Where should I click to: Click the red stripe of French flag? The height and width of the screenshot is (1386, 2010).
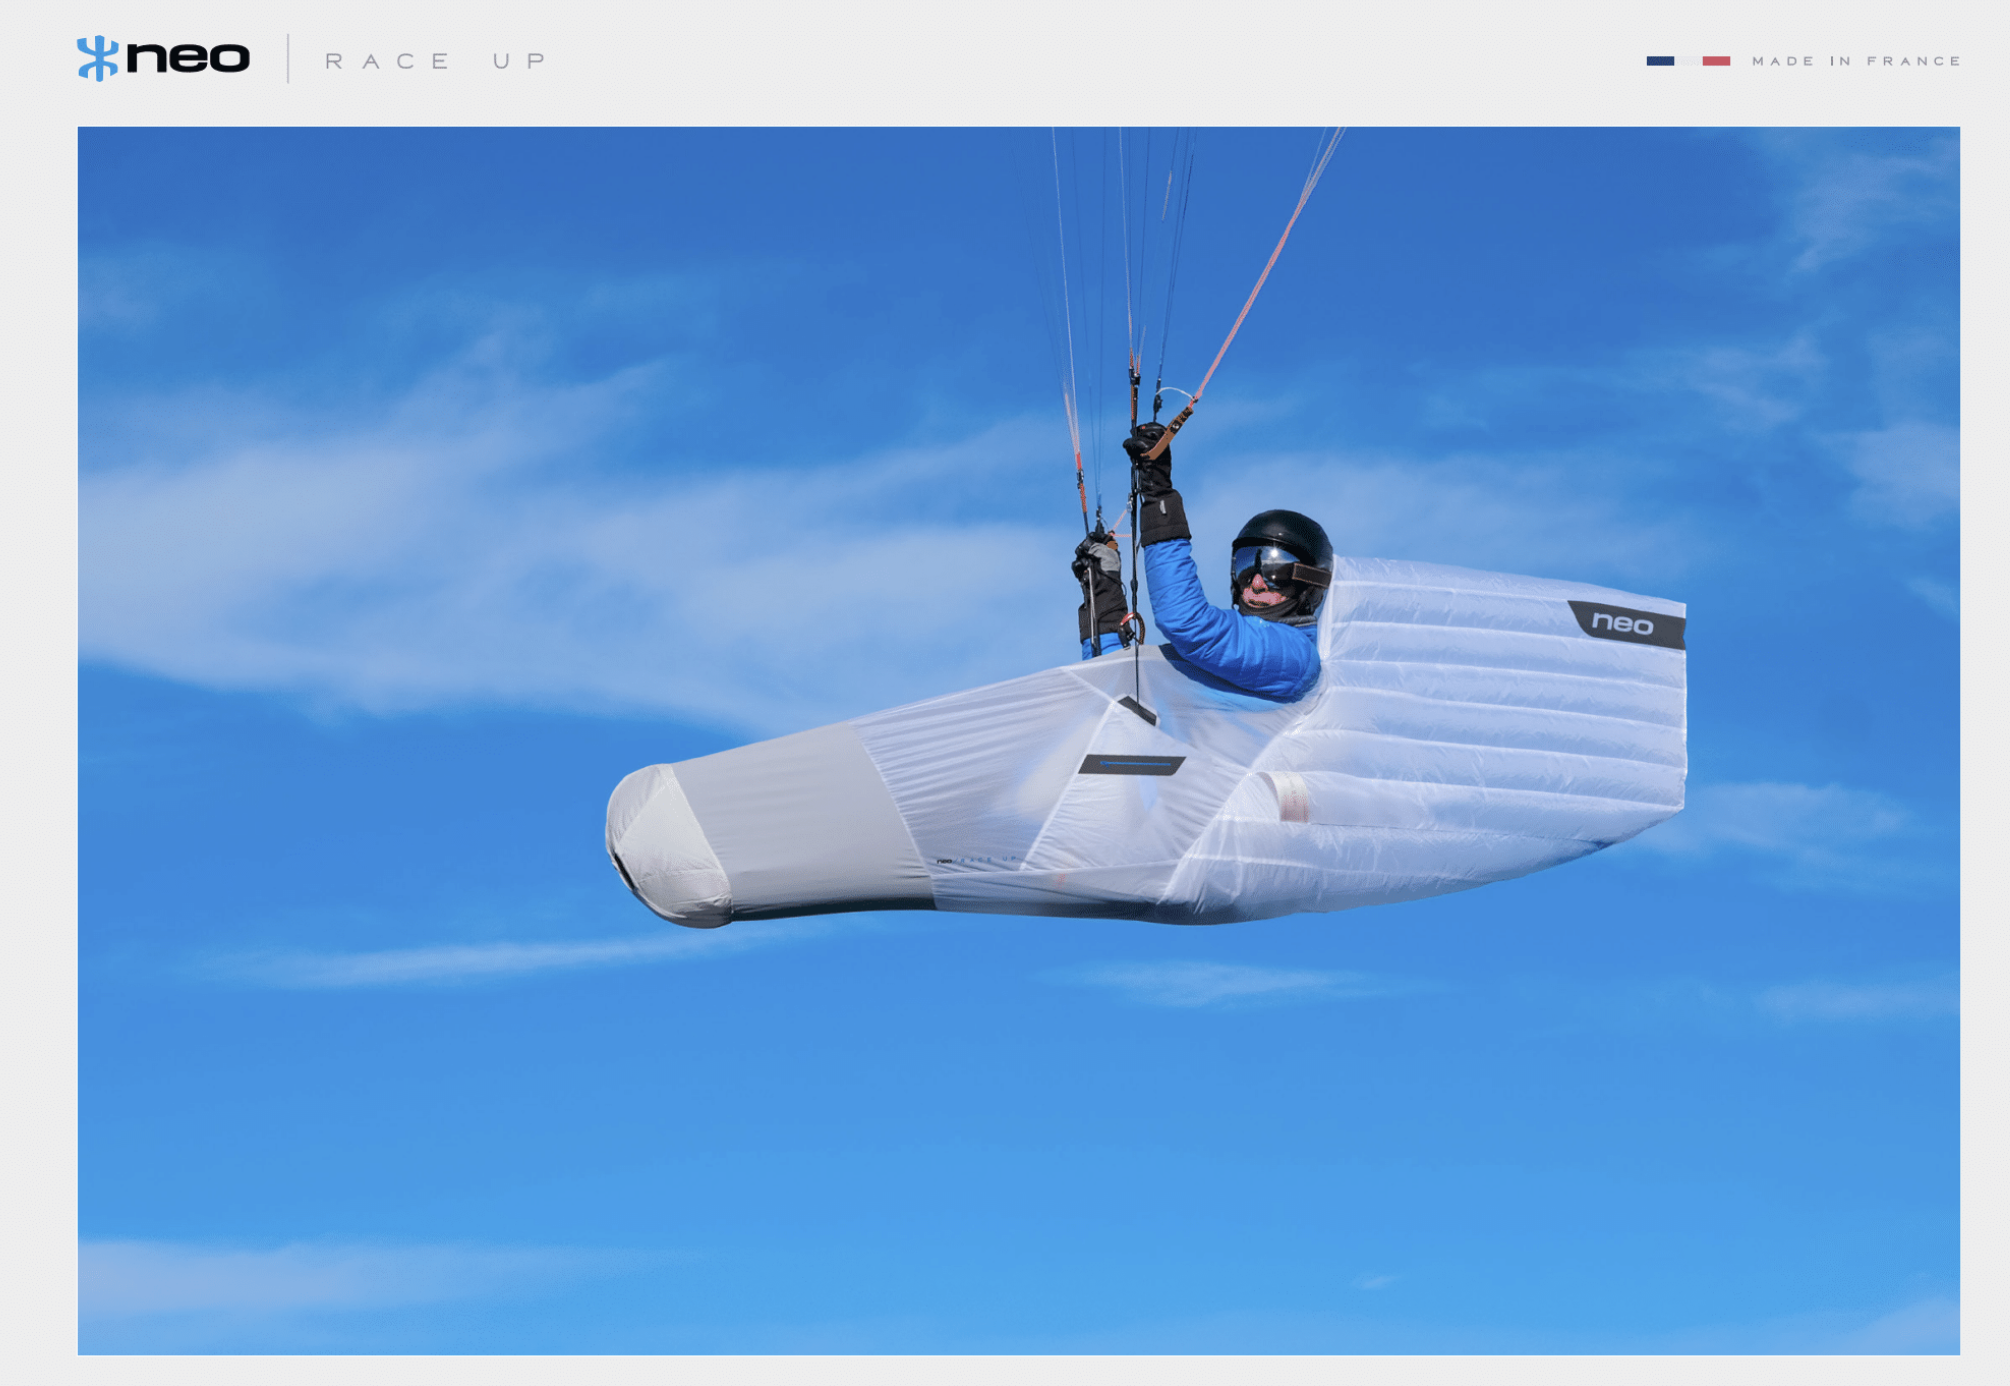(x=1716, y=61)
